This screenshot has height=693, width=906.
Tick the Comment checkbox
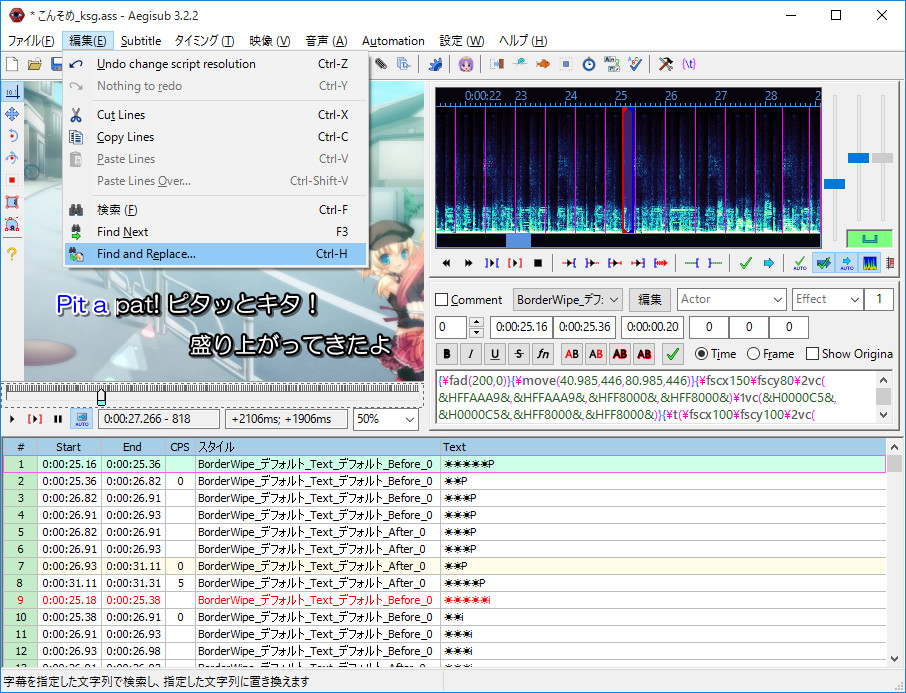tap(442, 299)
